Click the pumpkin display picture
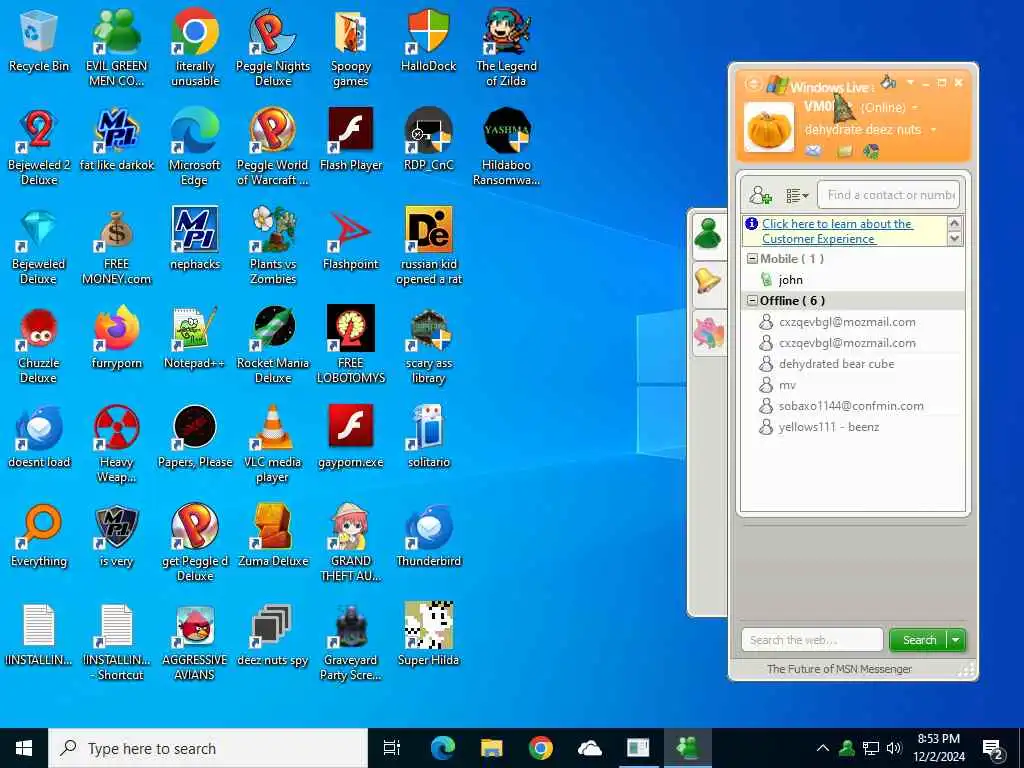Image resolution: width=1024 pixels, height=768 pixels. [769, 127]
